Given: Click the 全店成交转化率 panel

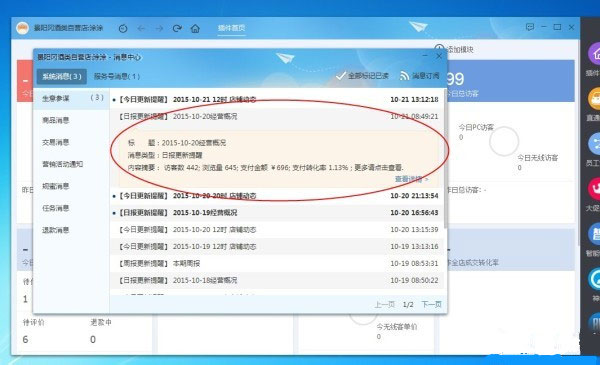Looking at the screenshot, I should (x=511, y=250).
